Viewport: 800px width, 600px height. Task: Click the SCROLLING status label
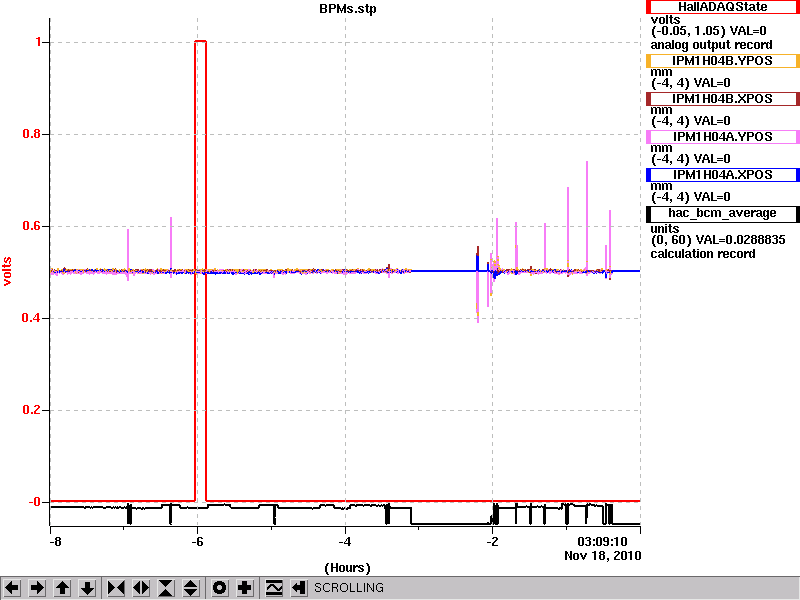[348, 588]
